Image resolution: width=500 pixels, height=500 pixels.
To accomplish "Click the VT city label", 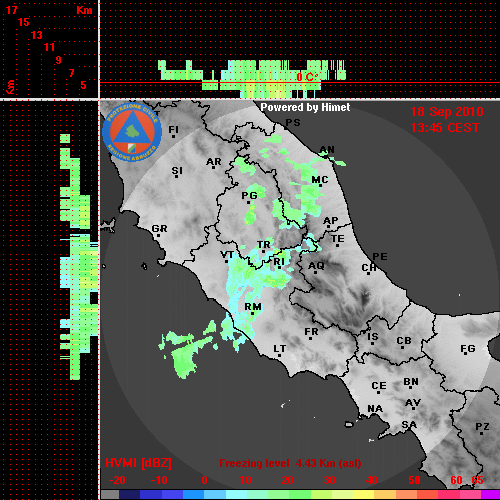I will (x=227, y=255).
